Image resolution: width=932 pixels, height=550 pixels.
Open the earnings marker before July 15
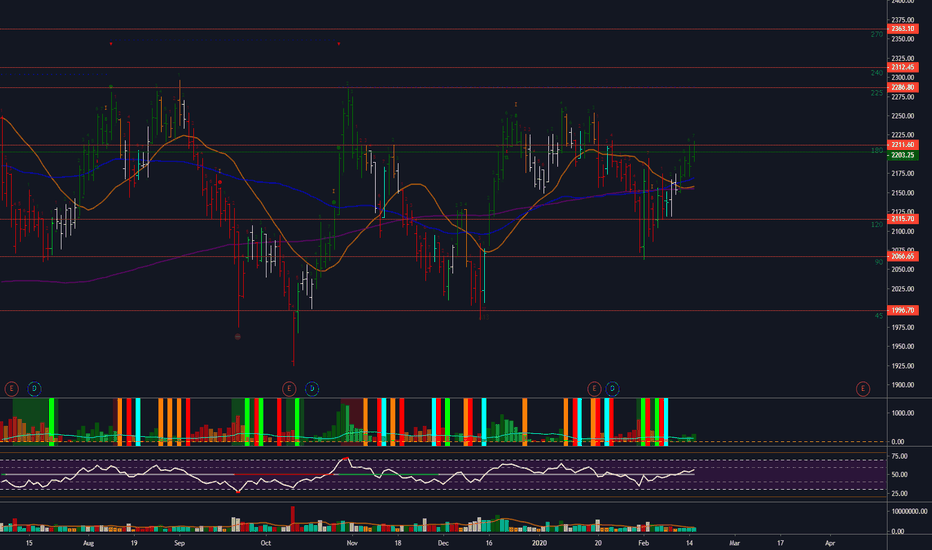[x=11, y=389]
